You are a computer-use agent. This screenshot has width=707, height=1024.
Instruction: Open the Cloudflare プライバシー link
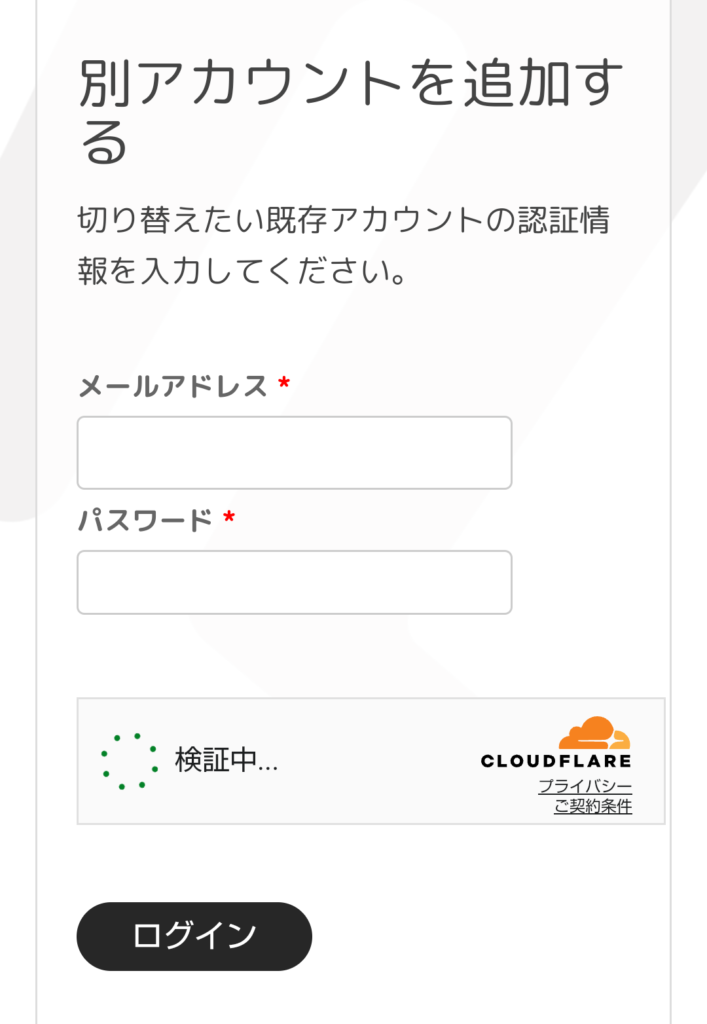[x=585, y=787]
